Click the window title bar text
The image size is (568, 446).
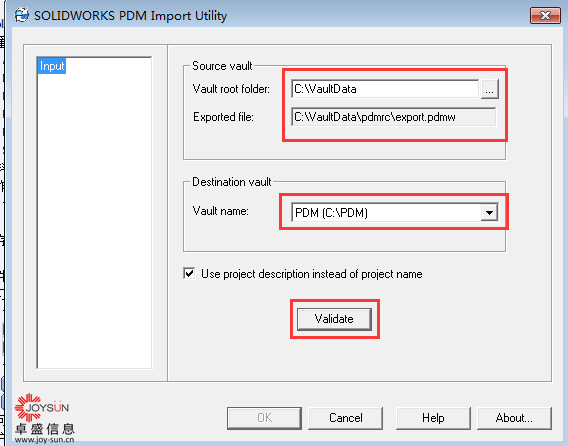point(130,16)
